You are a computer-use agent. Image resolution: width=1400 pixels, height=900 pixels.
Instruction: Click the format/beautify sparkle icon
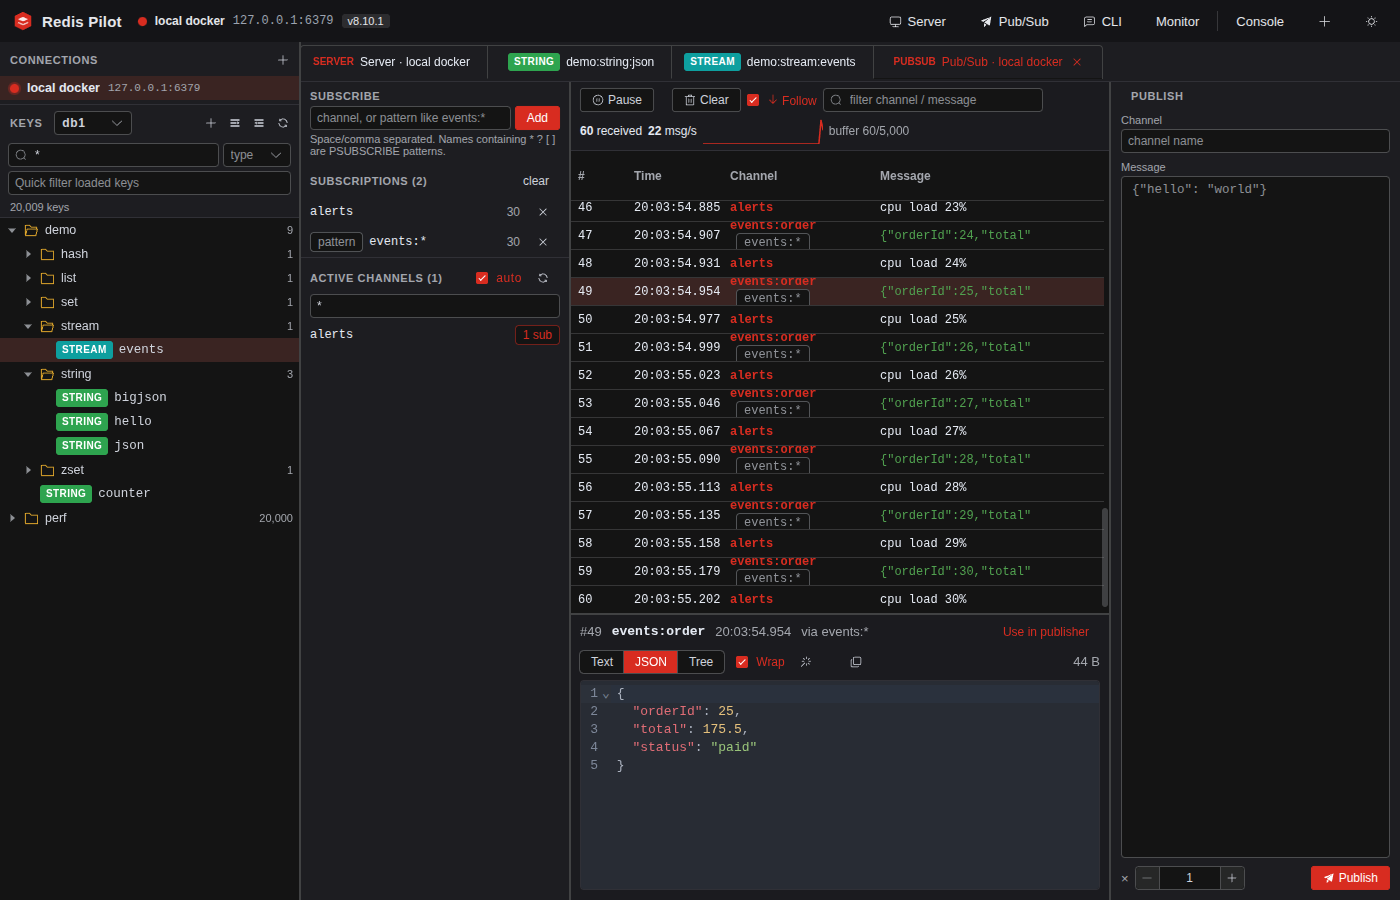tap(806, 662)
